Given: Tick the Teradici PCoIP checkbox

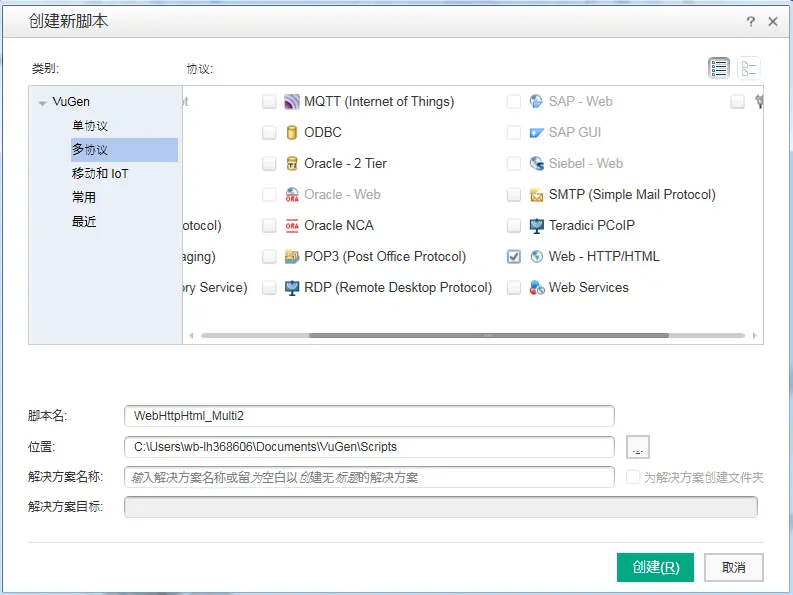Looking at the screenshot, I should coord(514,225).
